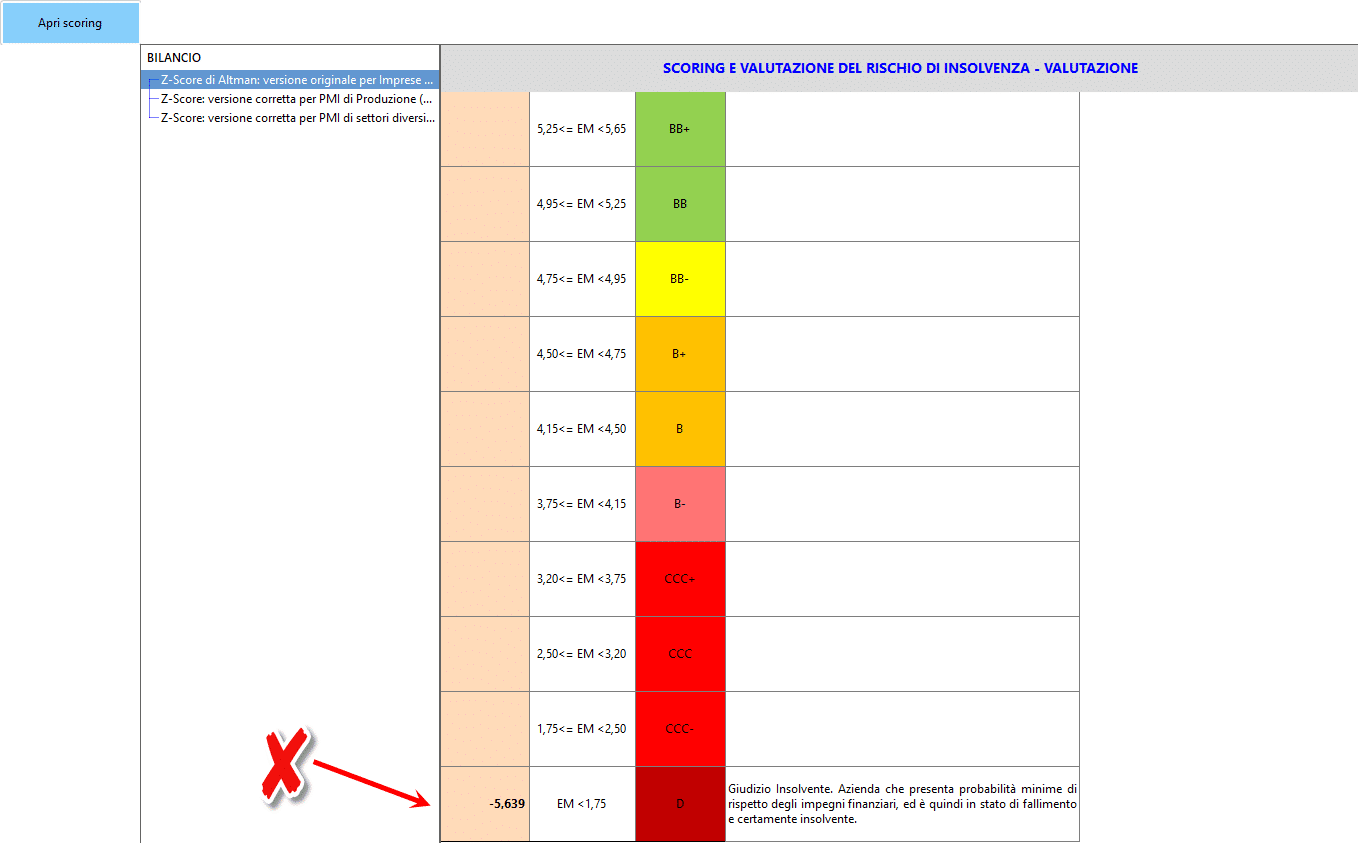Click the range 5,25<= EM <5,65
1362x848 pixels.
(x=582, y=129)
